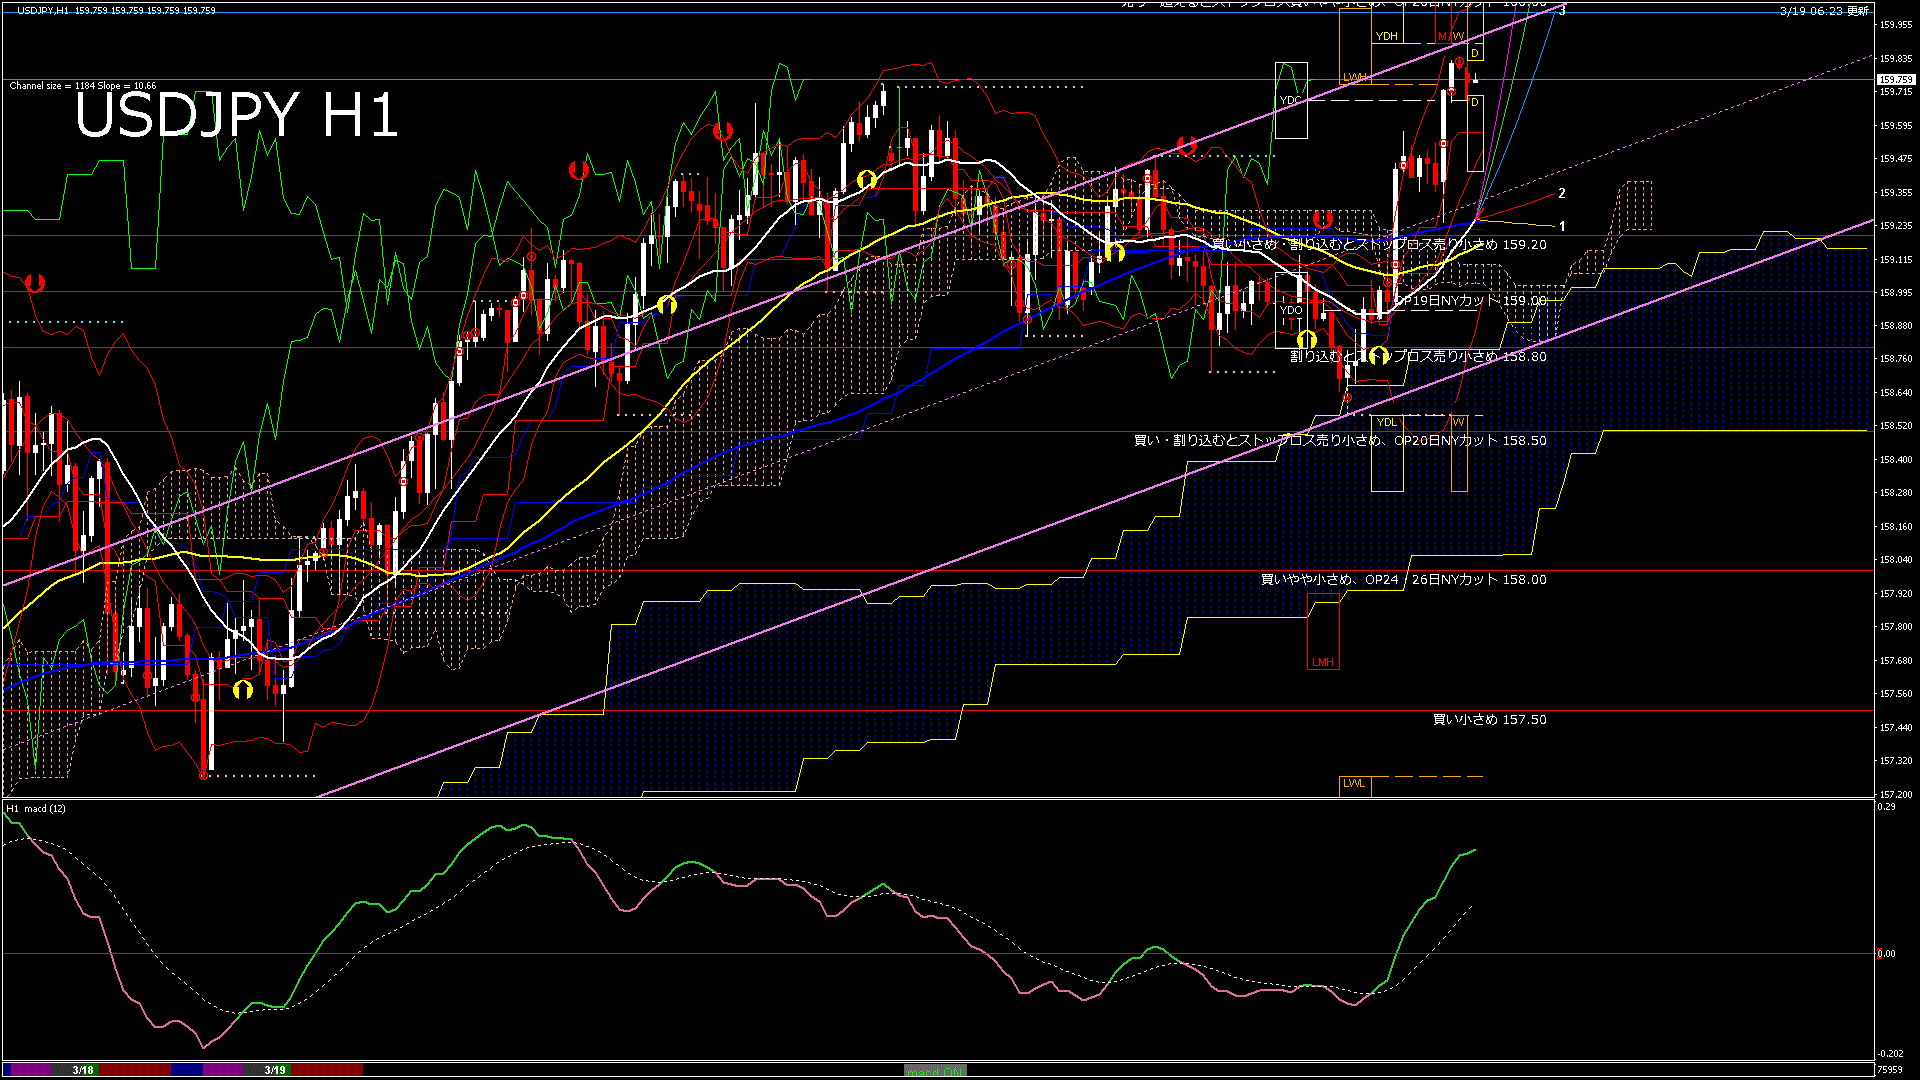Image resolution: width=1920 pixels, height=1080 pixels.
Task: Click the NYカット 158.00 buy annotation
Action: 1402,579
